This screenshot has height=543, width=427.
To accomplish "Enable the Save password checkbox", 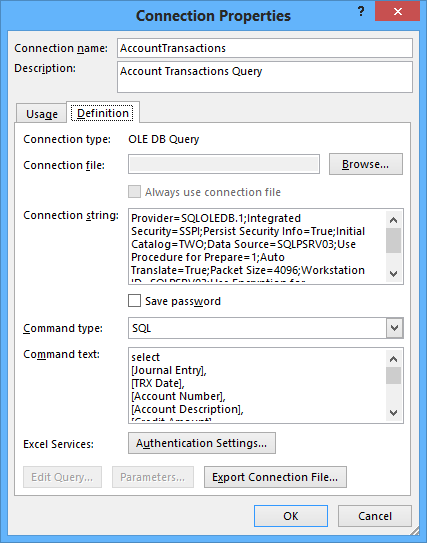I will [x=134, y=301].
